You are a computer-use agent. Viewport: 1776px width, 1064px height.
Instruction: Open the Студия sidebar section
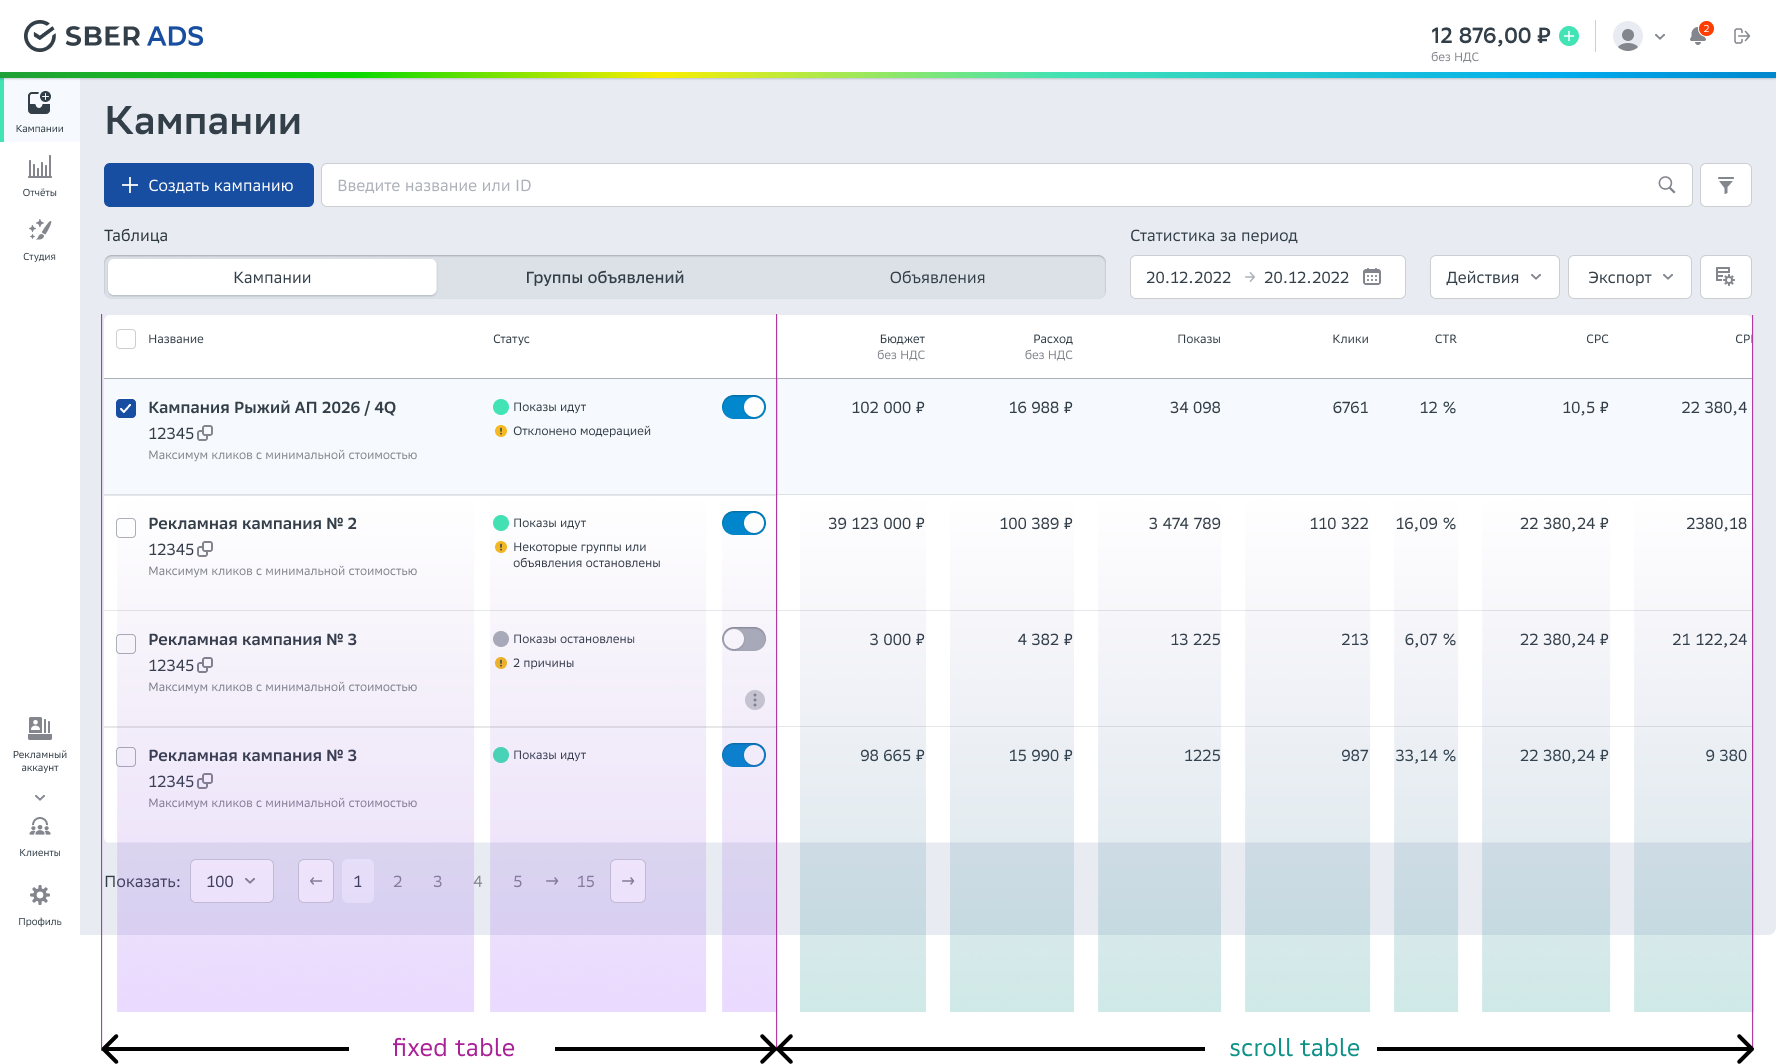pos(40,239)
